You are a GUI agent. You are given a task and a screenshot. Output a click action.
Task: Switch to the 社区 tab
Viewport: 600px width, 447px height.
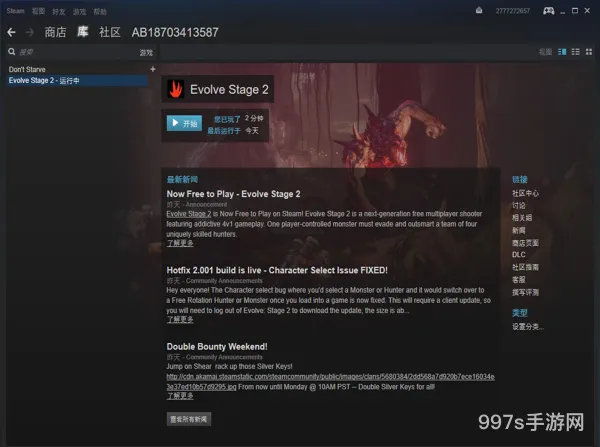(110, 32)
